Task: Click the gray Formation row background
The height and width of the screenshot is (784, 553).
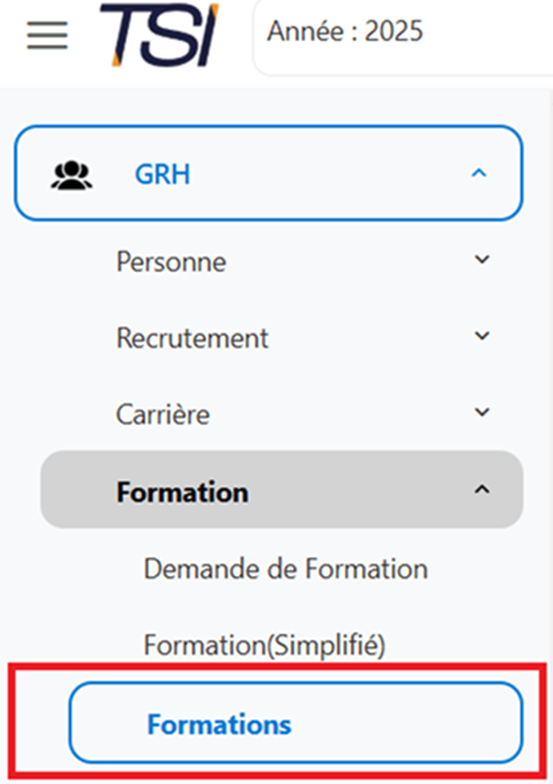Action: 282,490
